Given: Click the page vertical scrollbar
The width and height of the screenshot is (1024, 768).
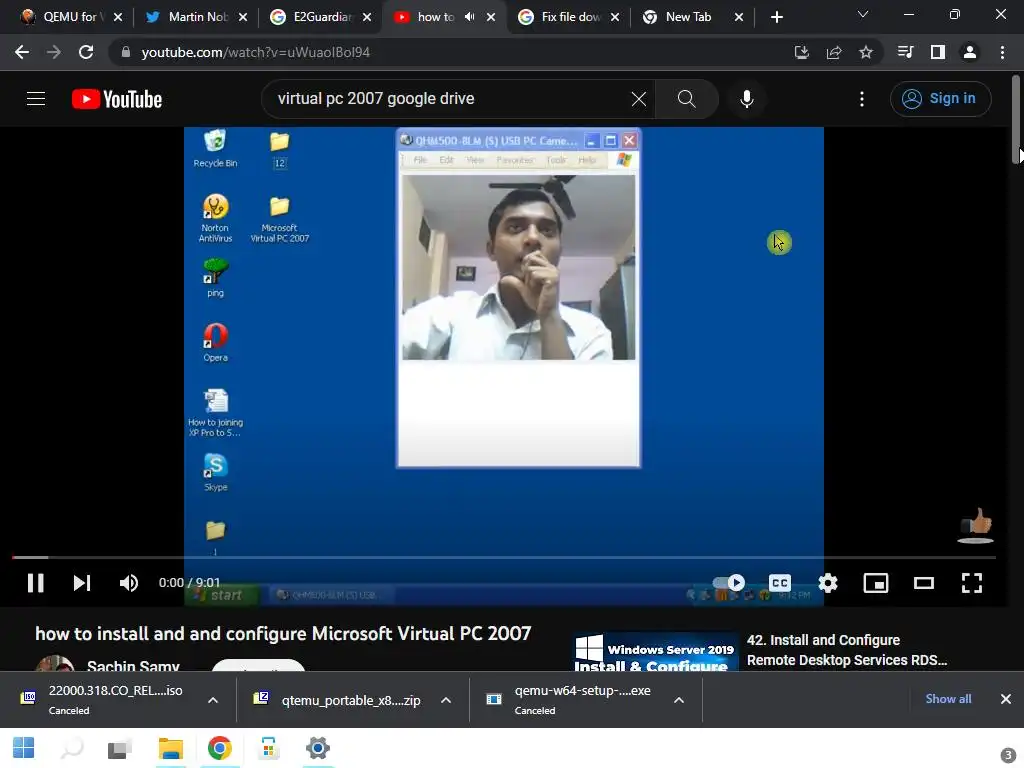Looking at the screenshot, I should (x=1016, y=120).
